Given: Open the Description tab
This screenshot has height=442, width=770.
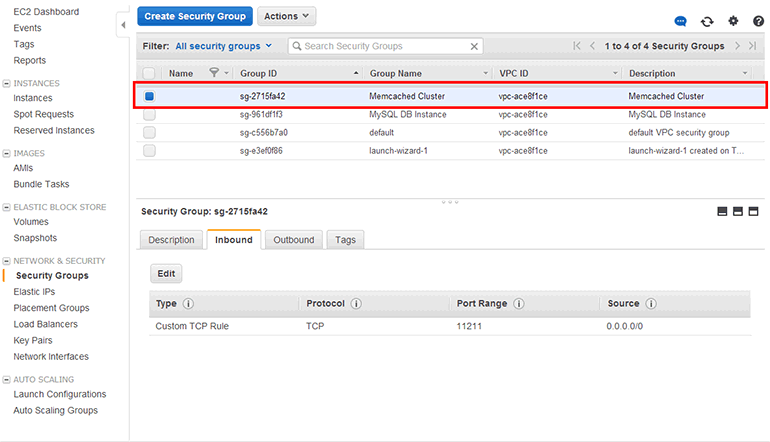Looking at the screenshot, I should click(x=171, y=240).
